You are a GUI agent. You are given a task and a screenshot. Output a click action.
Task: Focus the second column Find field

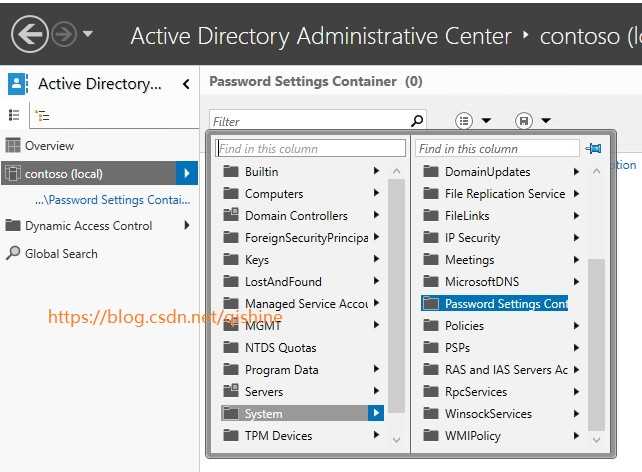pos(497,149)
